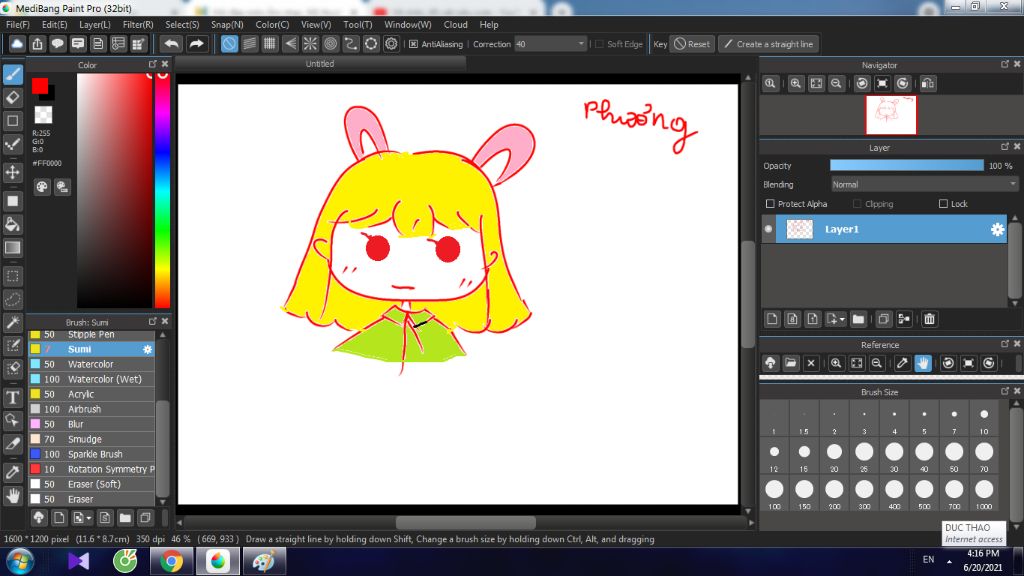Select the Hand tool

tap(12, 496)
